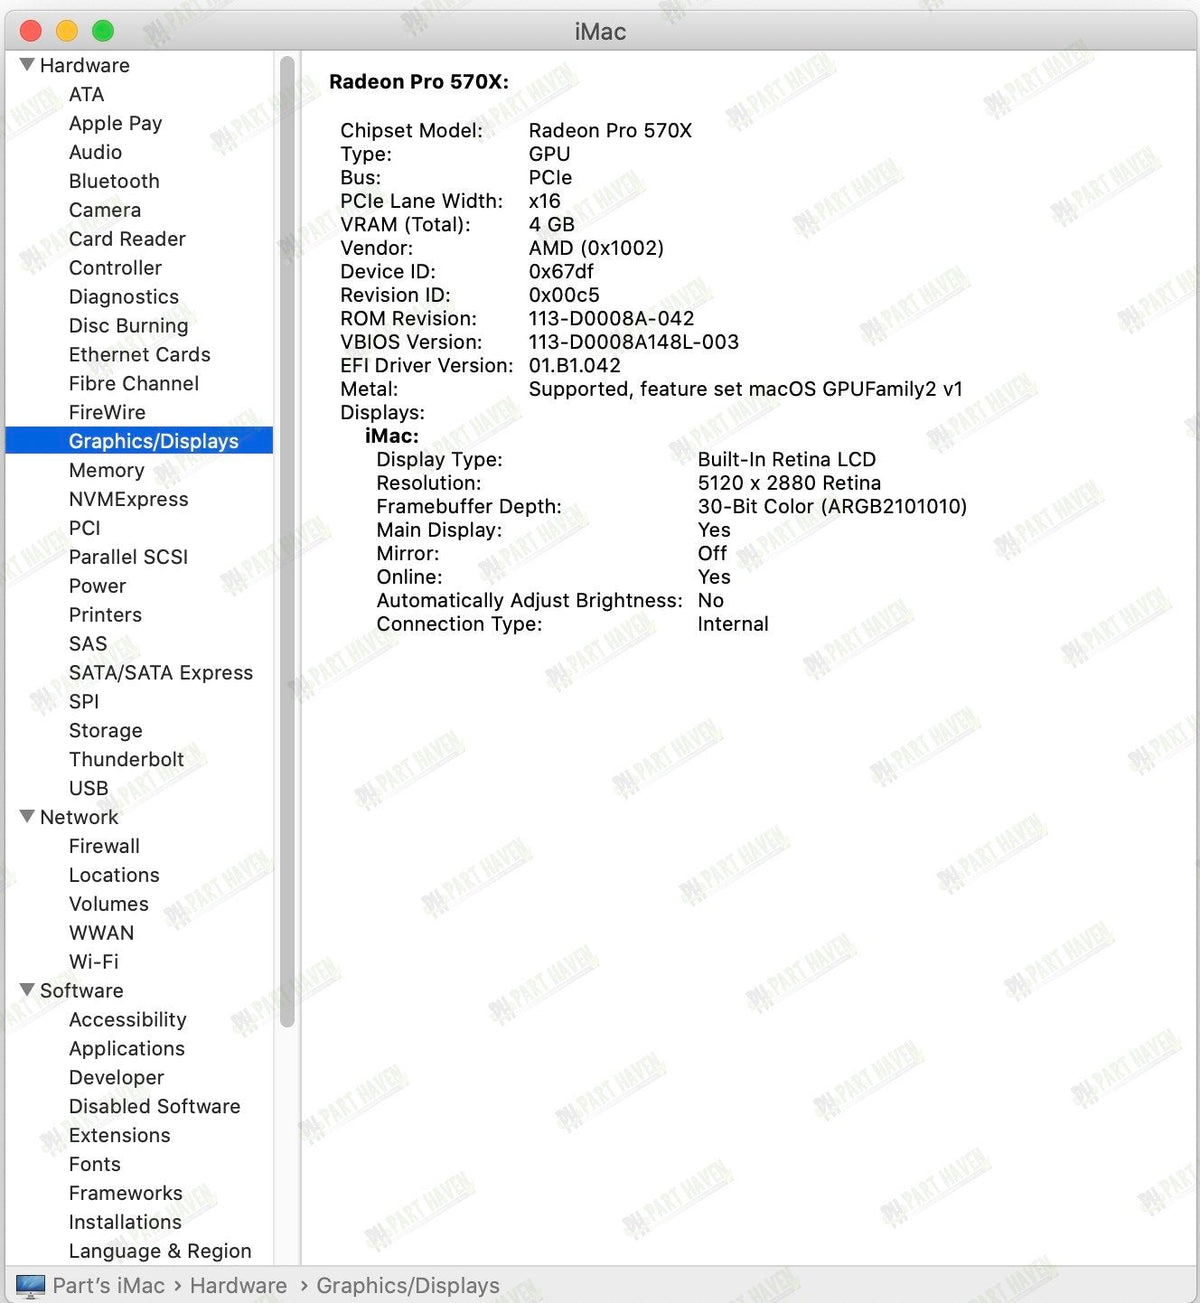Select Volumes under Network

point(108,904)
